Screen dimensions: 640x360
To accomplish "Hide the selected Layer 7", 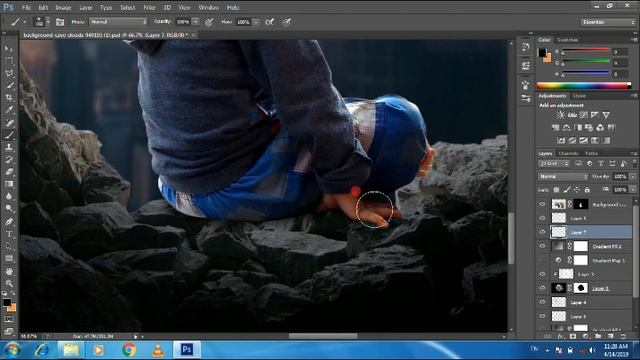I will pos(542,232).
